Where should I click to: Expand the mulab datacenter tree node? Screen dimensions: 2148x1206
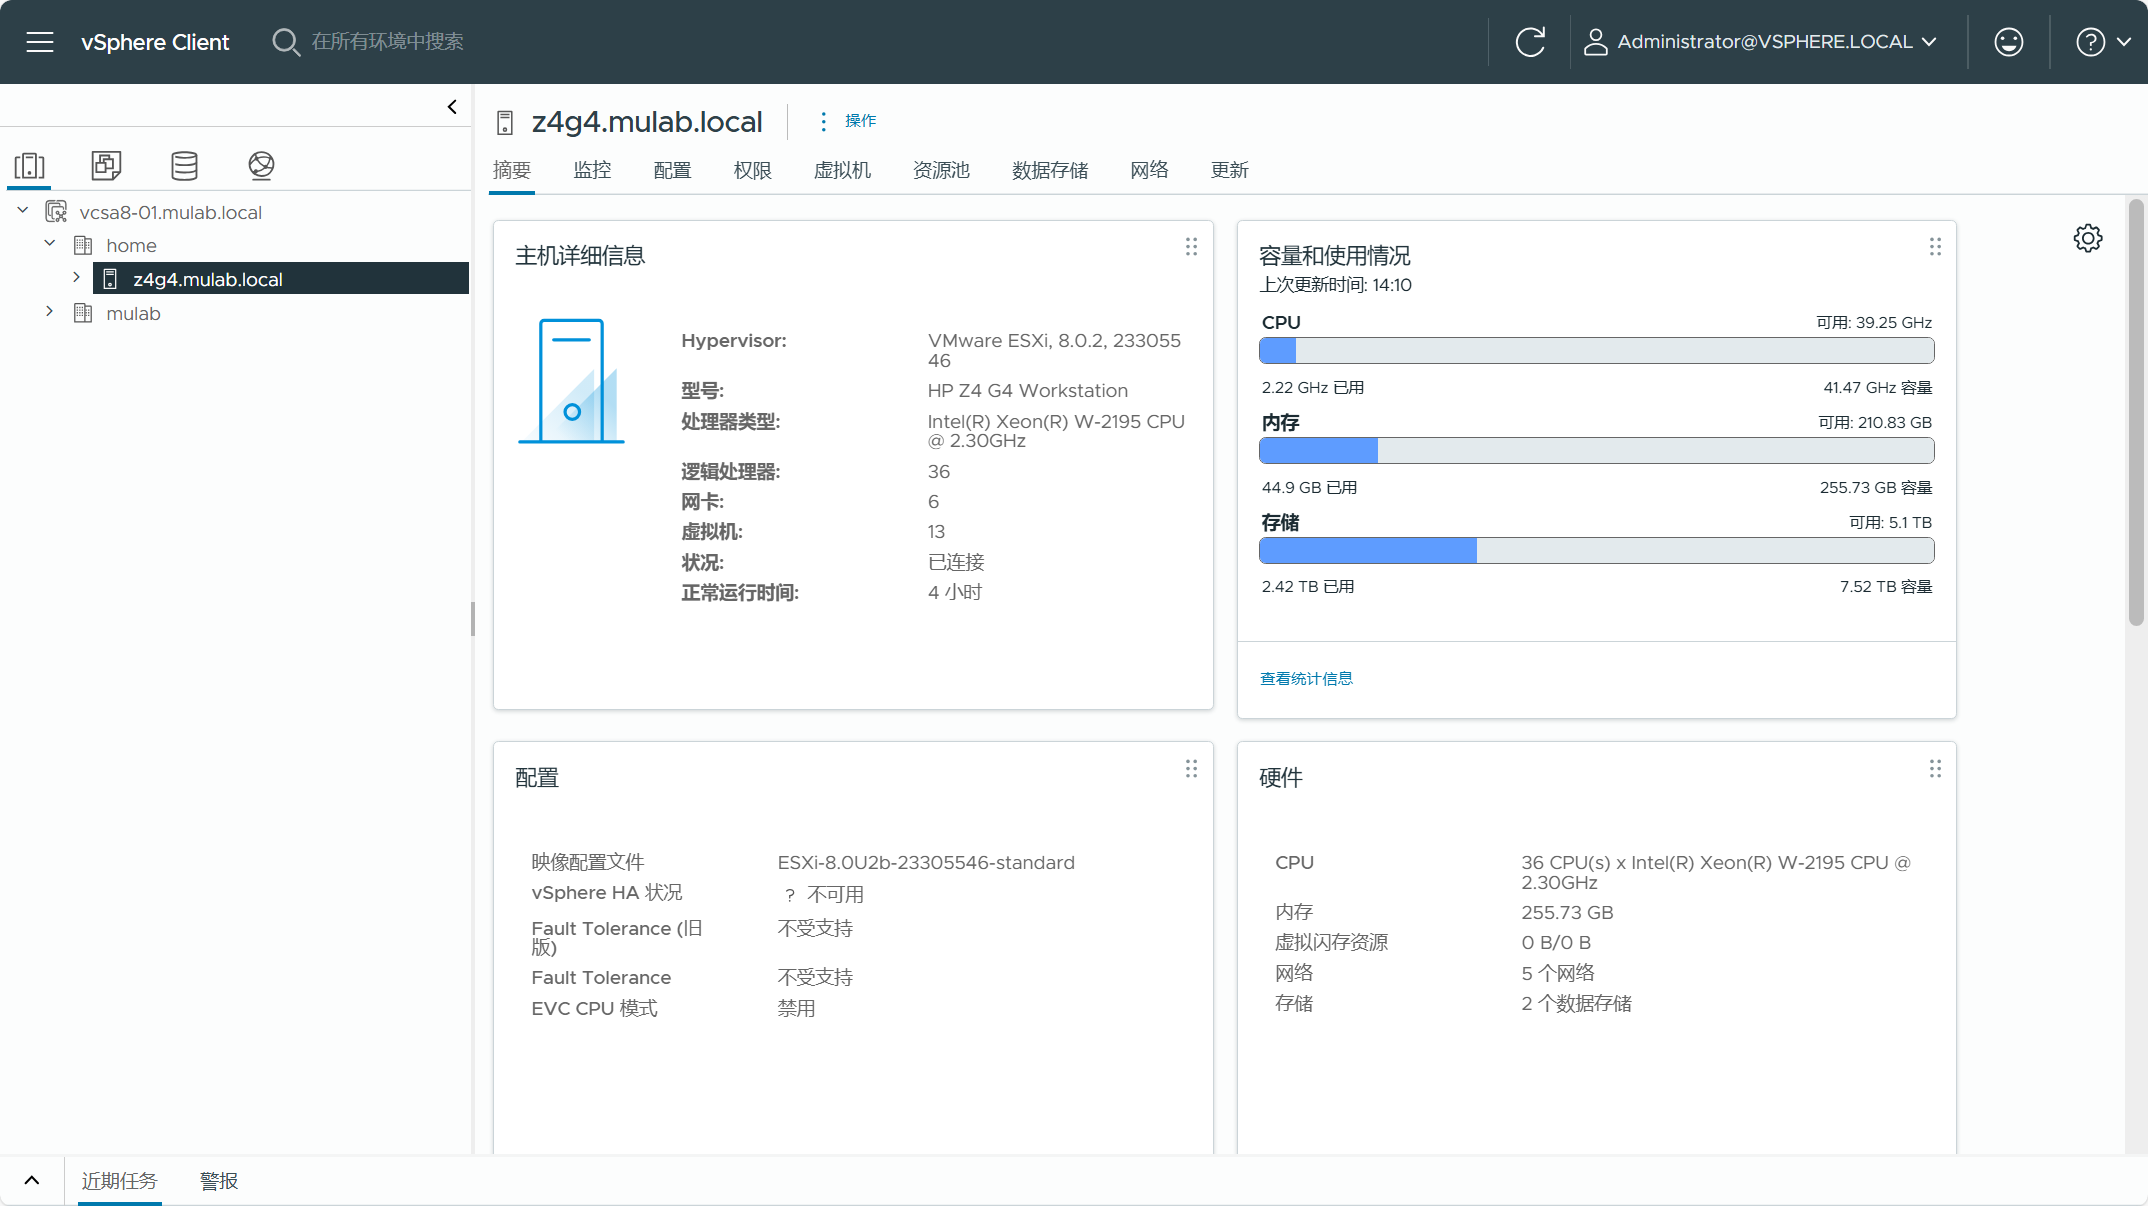(50, 312)
